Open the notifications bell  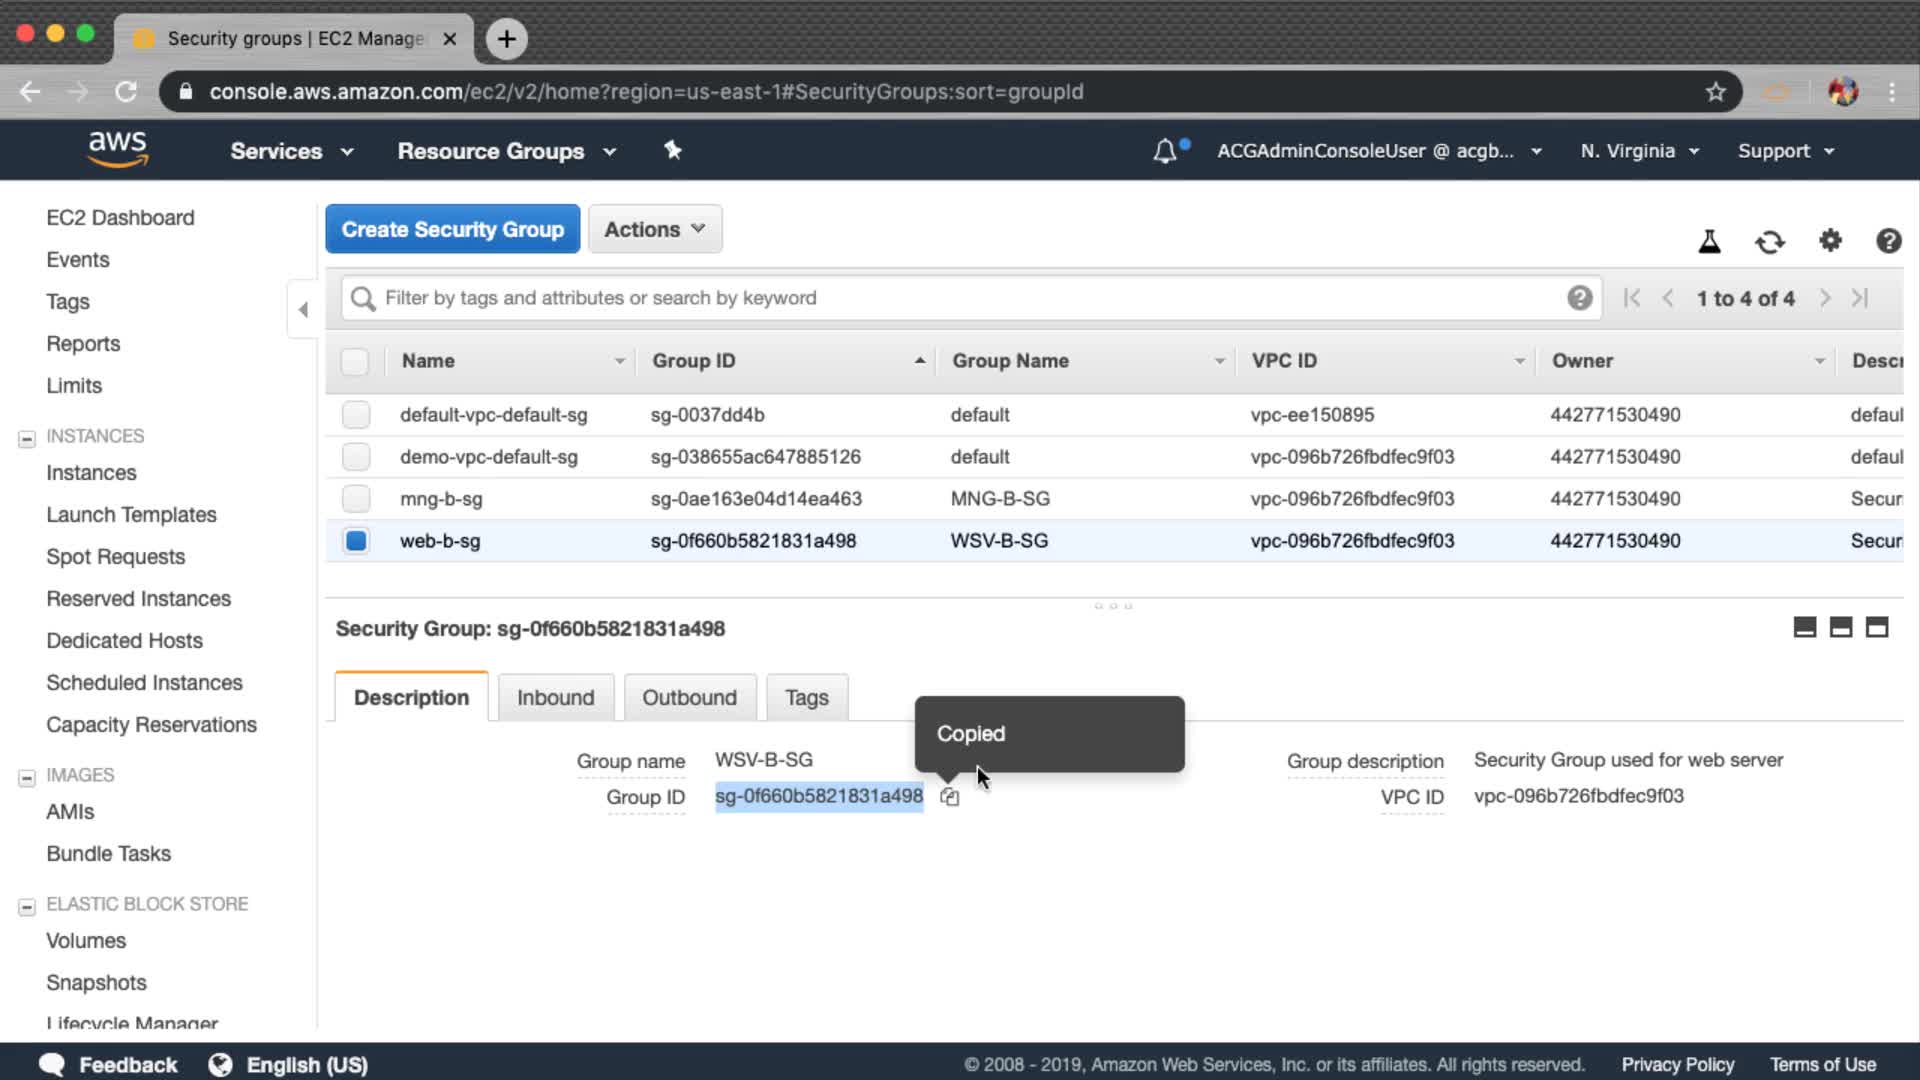pyautogui.click(x=1165, y=151)
